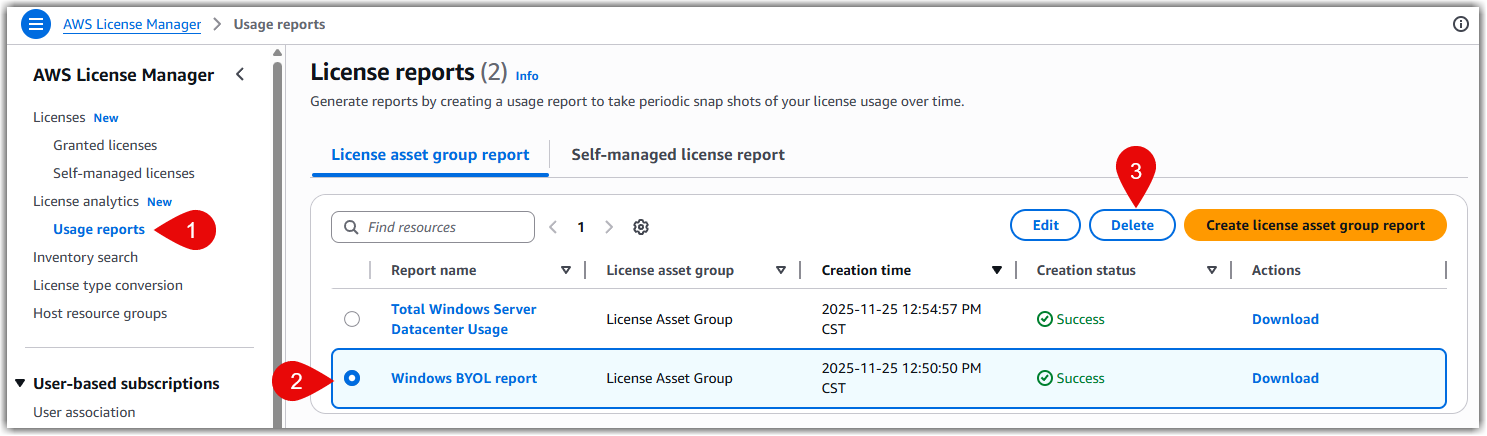Download the Total Windows Server Datacenter Usage report
Screen dimensions: 1487x436
(1285, 319)
